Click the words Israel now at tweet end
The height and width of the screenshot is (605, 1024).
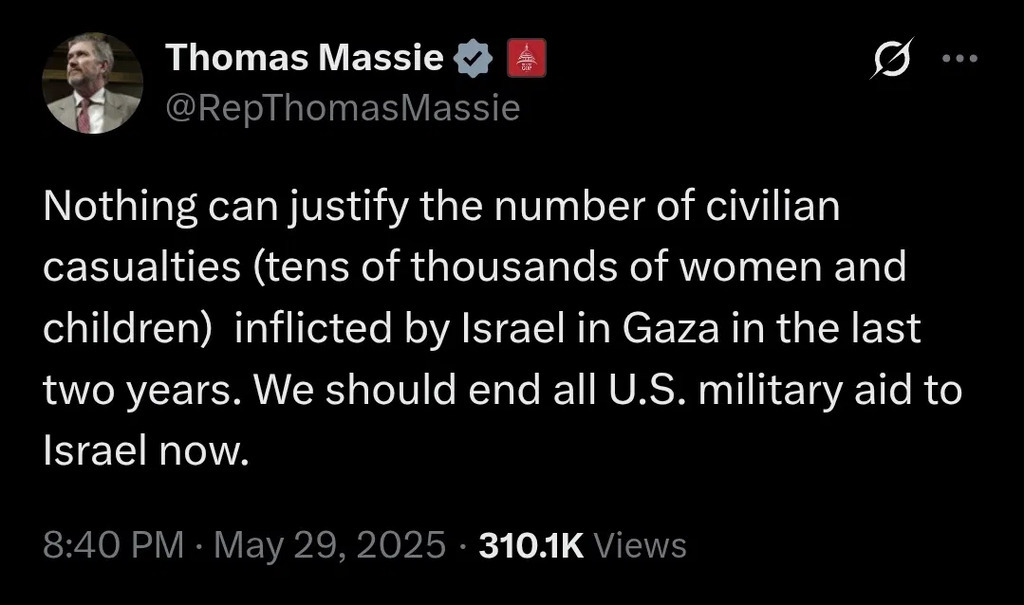click(143, 452)
